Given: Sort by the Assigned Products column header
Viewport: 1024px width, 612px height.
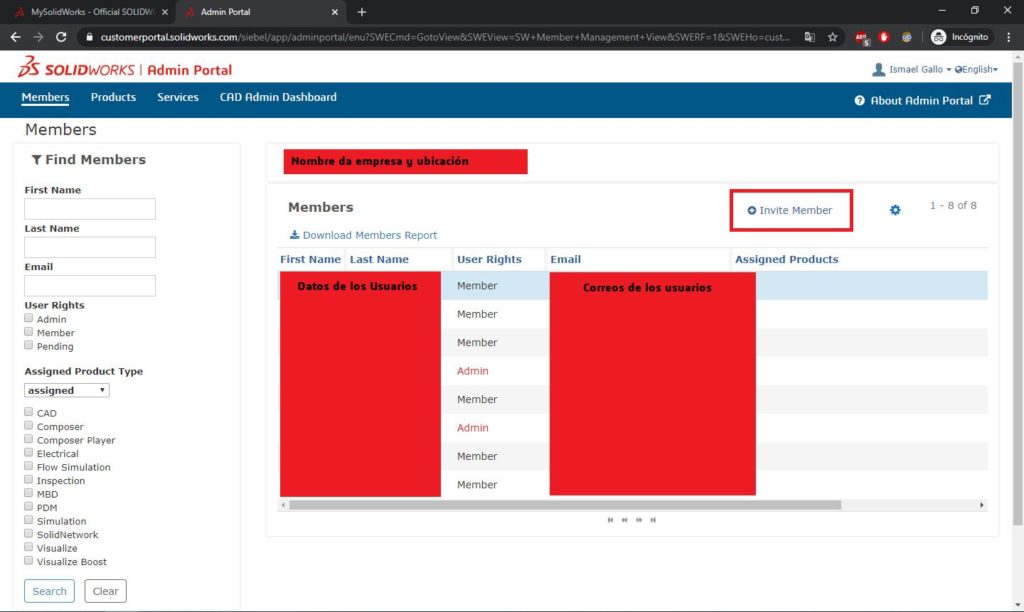Looking at the screenshot, I should [x=786, y=259].
